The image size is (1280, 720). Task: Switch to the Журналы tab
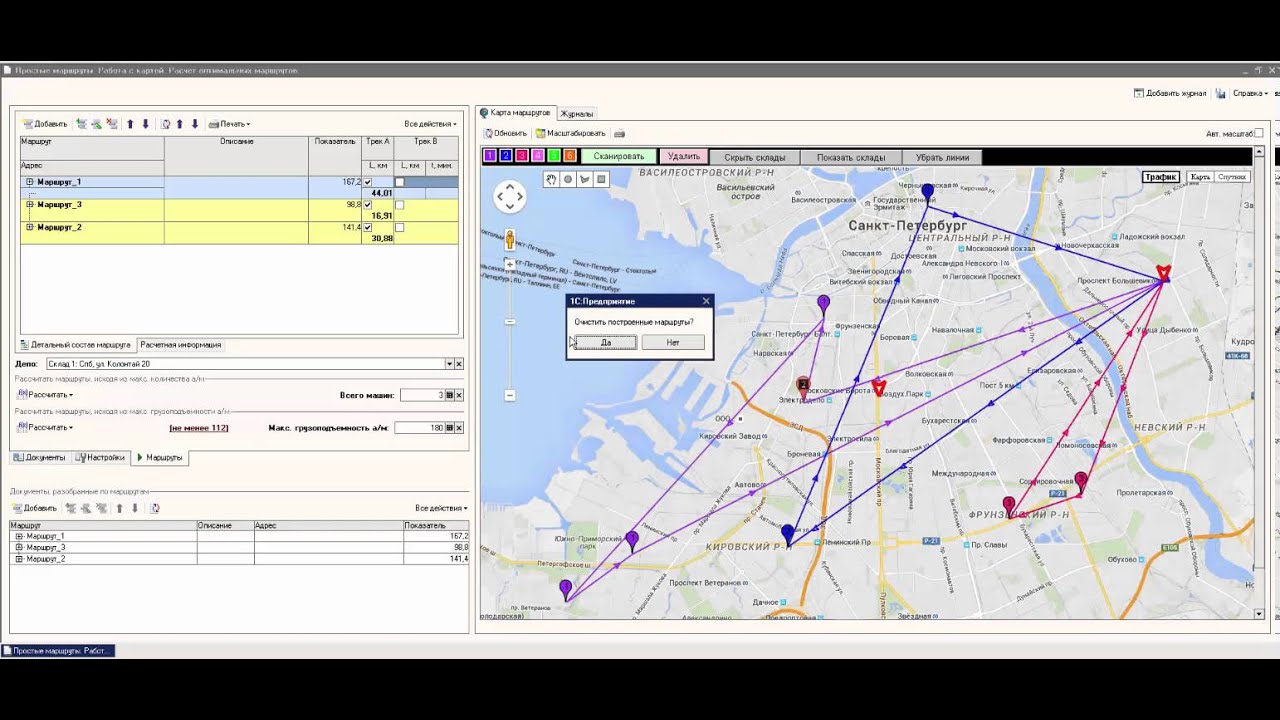[x=577, y=113]
